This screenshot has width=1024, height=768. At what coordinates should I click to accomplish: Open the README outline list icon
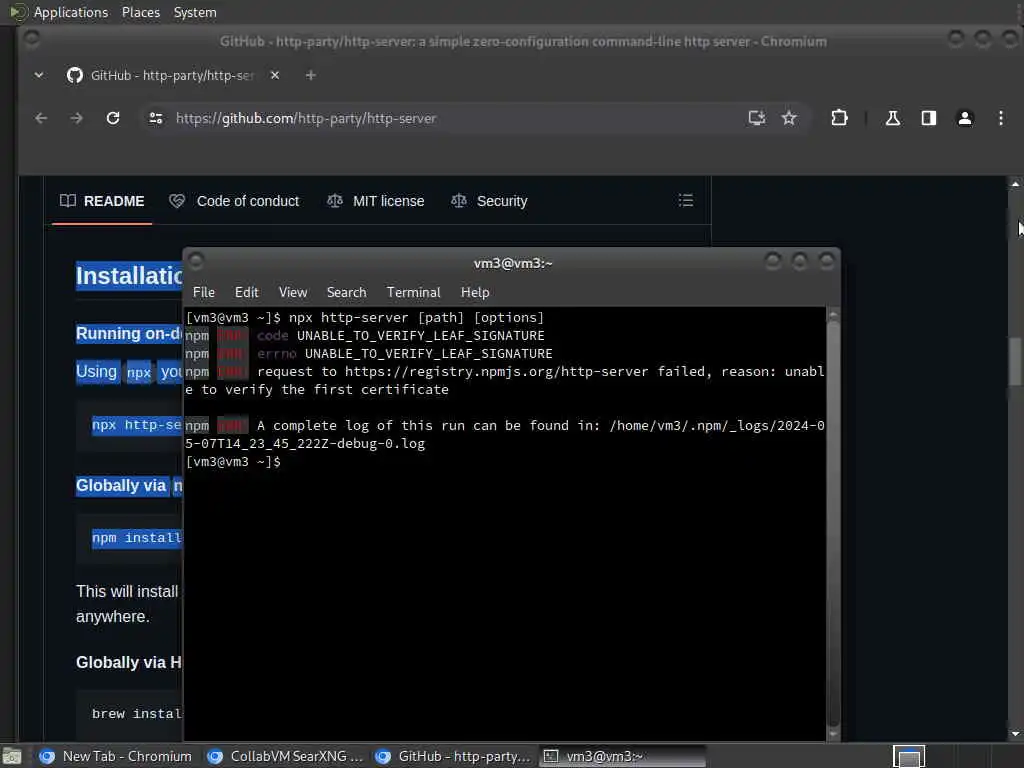coord(685,200)
